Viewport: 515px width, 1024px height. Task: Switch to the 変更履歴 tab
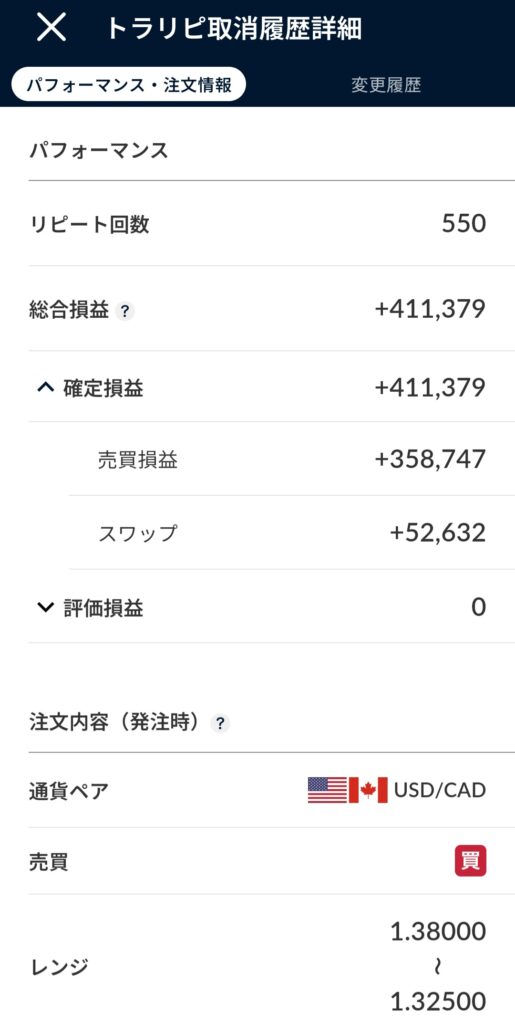point(386,86)
